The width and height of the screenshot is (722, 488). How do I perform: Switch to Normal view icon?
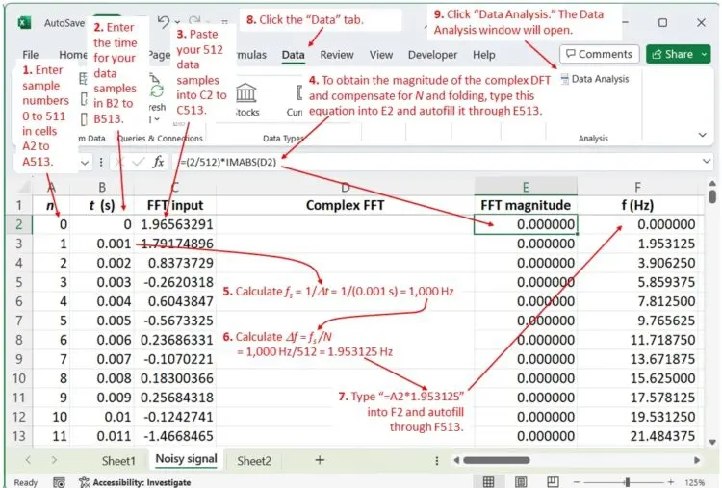click(489, 481)
